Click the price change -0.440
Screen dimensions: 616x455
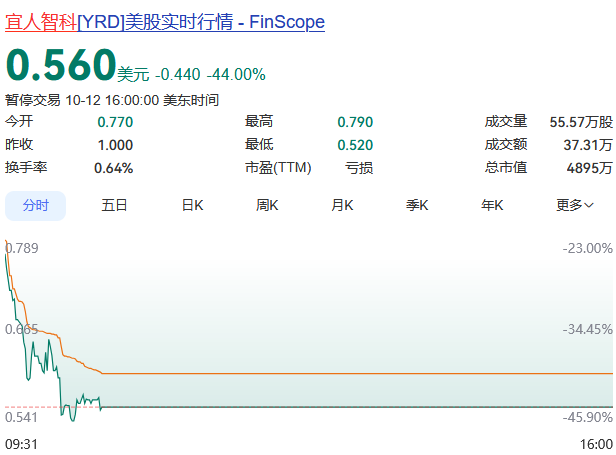click(178, 74)
